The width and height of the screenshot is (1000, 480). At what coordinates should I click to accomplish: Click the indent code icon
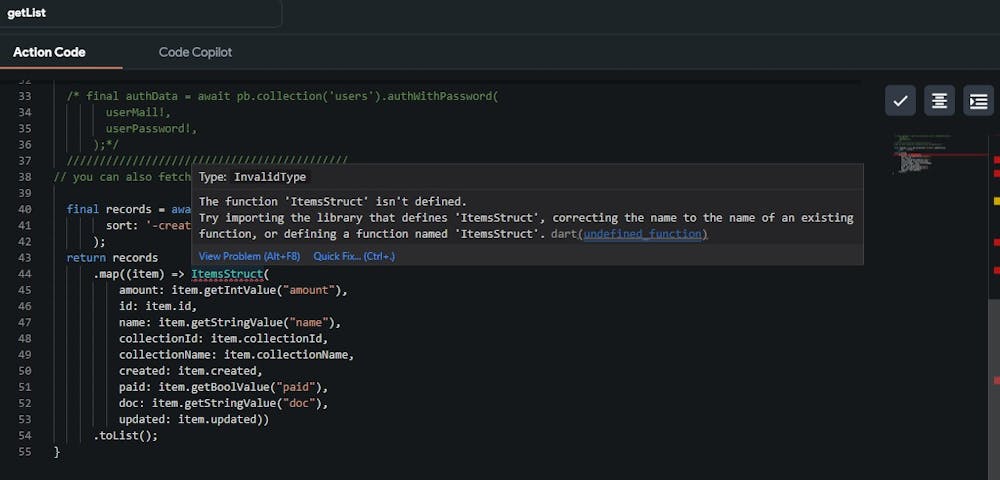click(x=978, y=101)
